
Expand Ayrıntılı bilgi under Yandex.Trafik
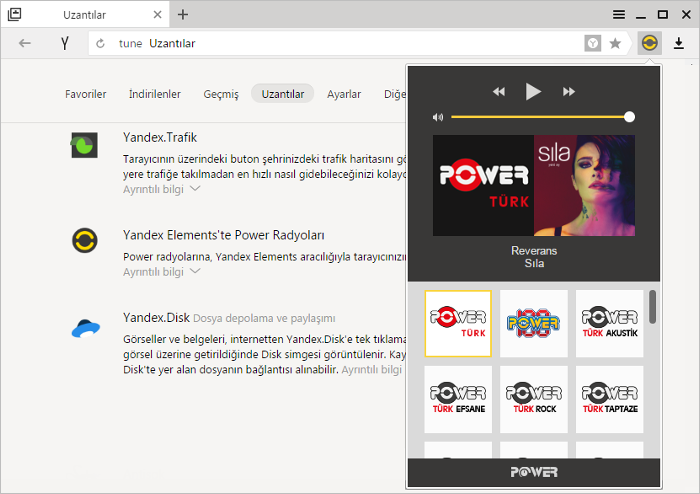[x=162, y=189]
